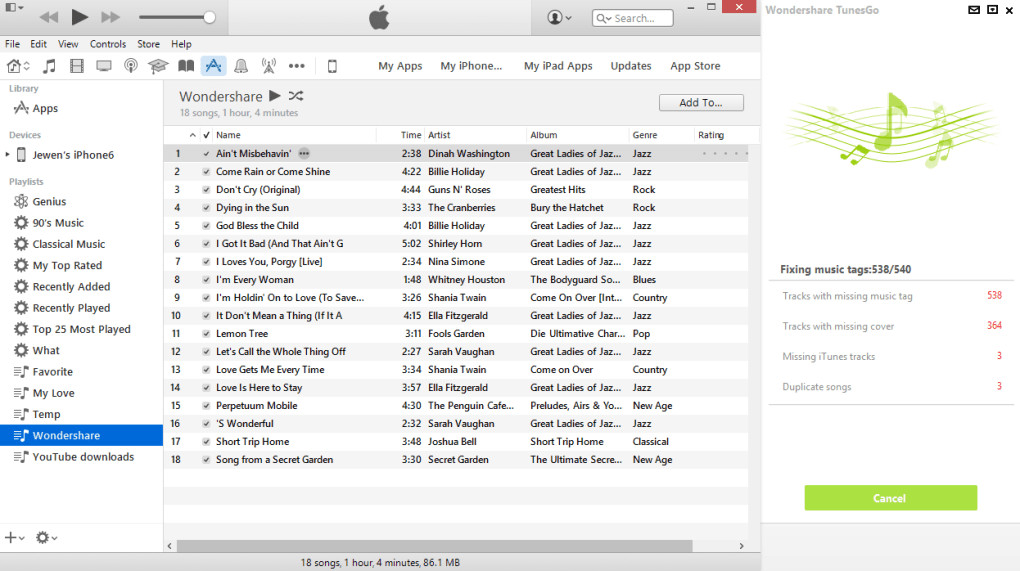This screenshot has width=1020, height=571.
Task: Switch to My iPhone tab
Action: click(x=471, y=66)
